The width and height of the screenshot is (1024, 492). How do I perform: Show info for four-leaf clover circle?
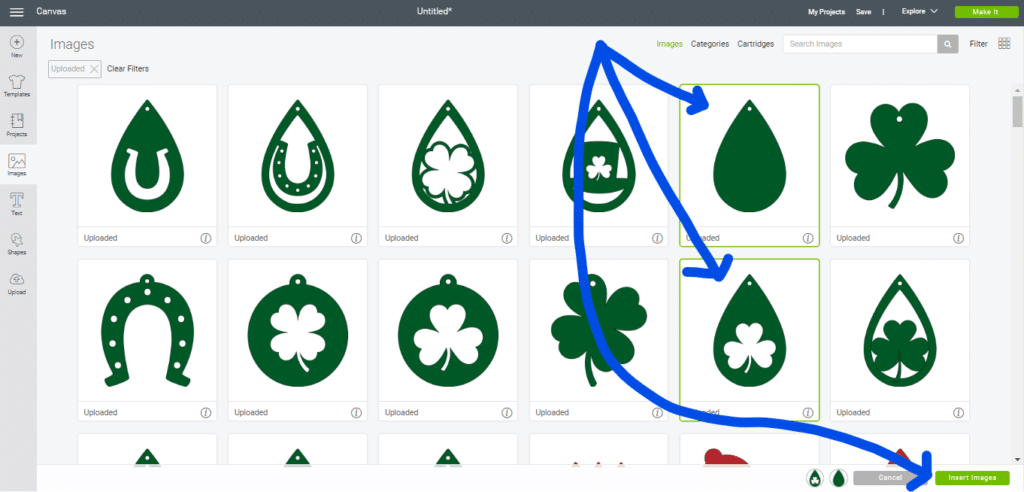tap(356, 413)
